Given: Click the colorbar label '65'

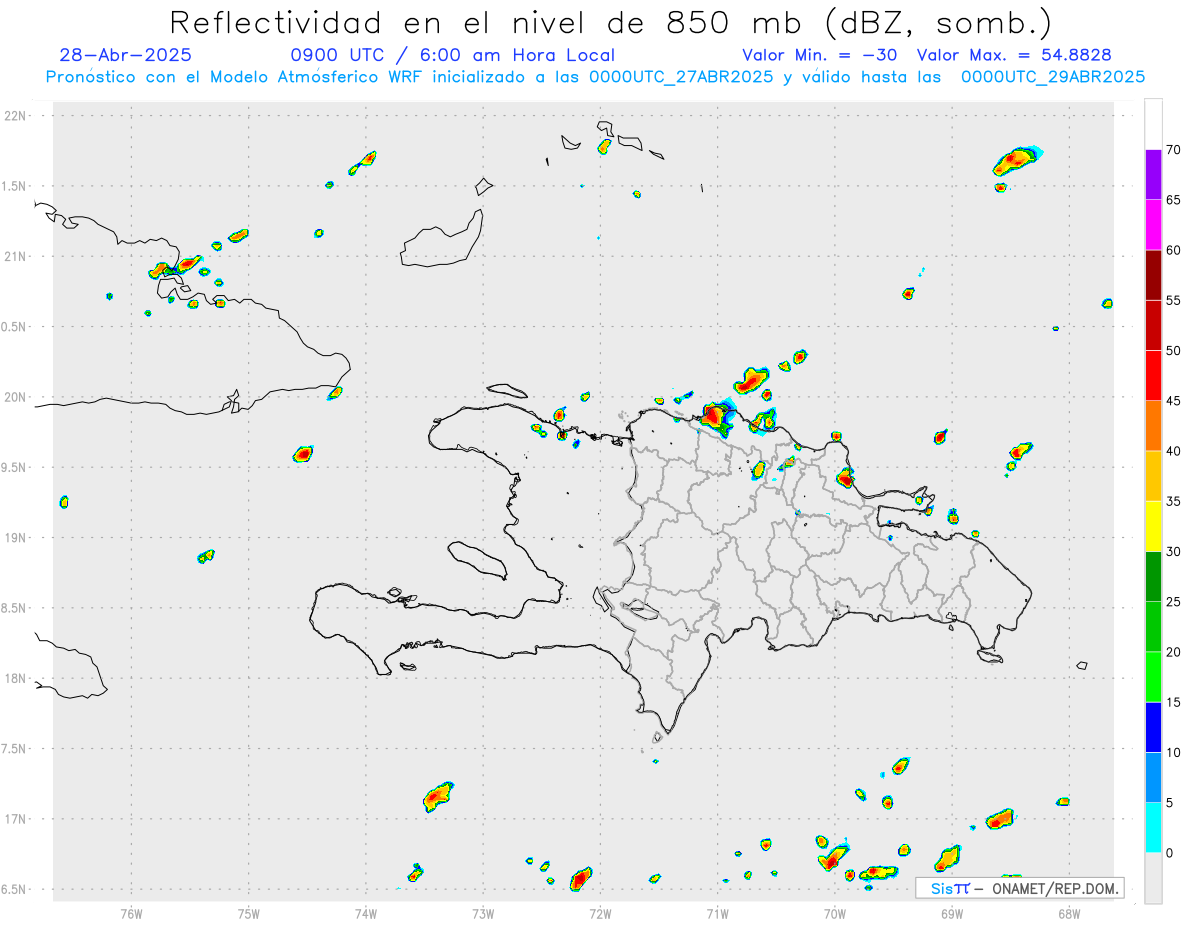Looking at the screenshot, I should [x=1173, y=200].
